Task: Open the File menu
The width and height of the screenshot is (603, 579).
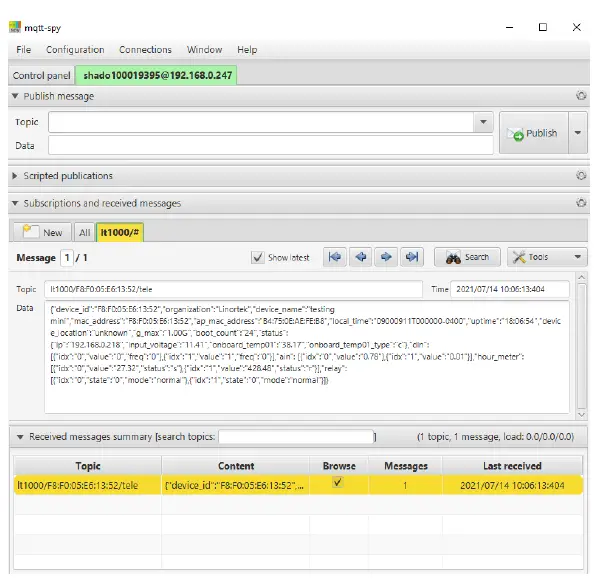Action: pyautogui.click(x=23, y=50)
